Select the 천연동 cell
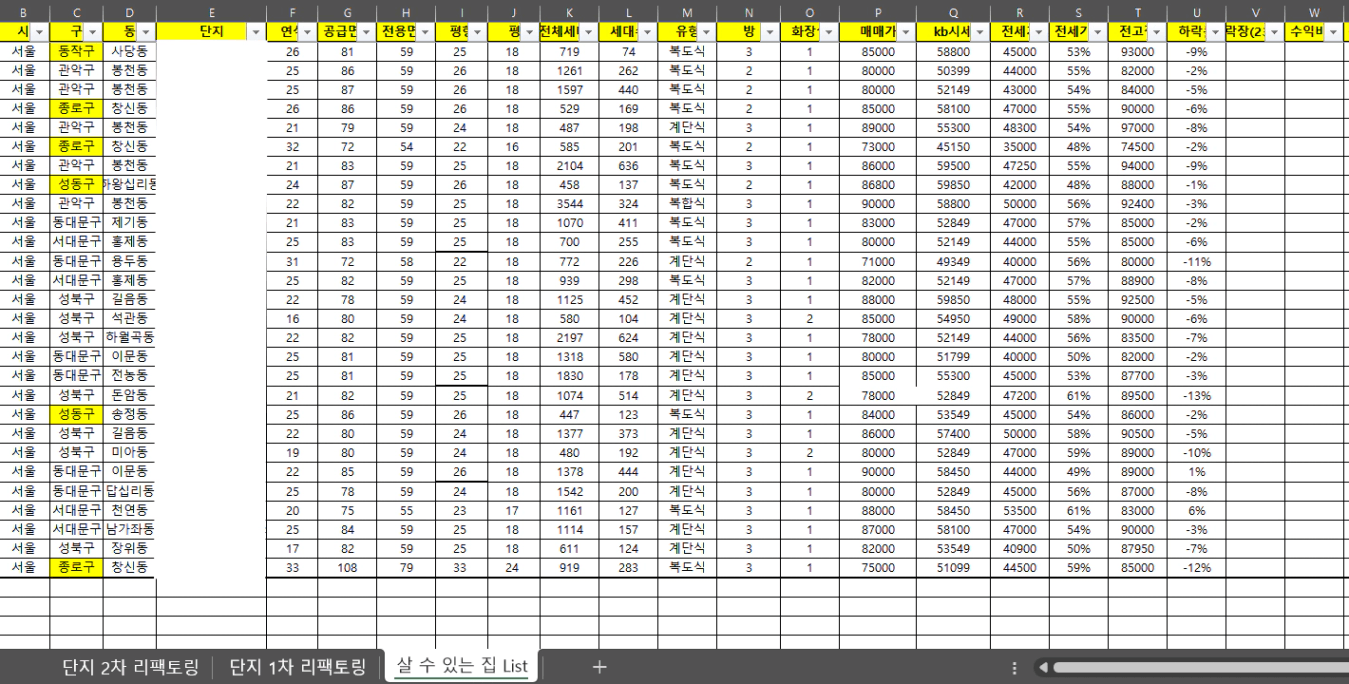The image size is (1349, 684). pos(129,509)
